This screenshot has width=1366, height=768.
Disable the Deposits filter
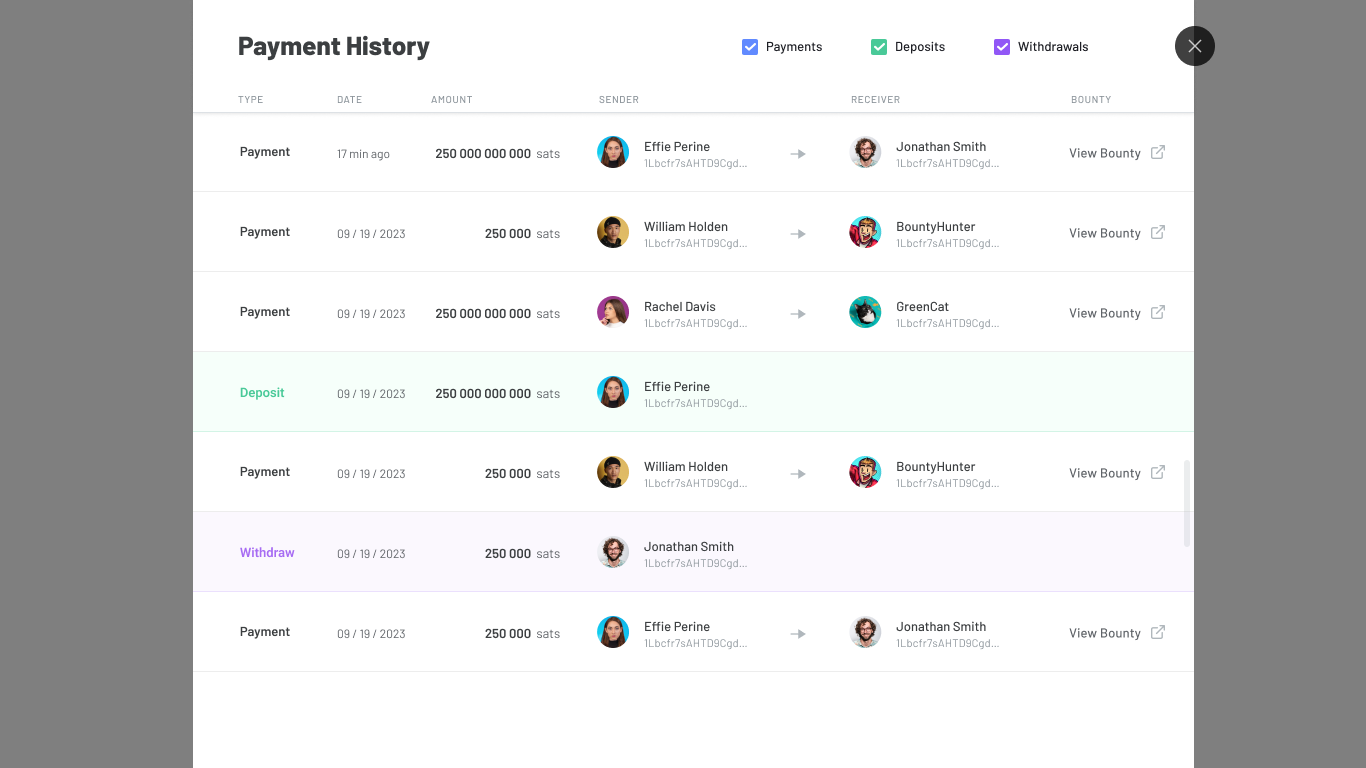point(879,46)
